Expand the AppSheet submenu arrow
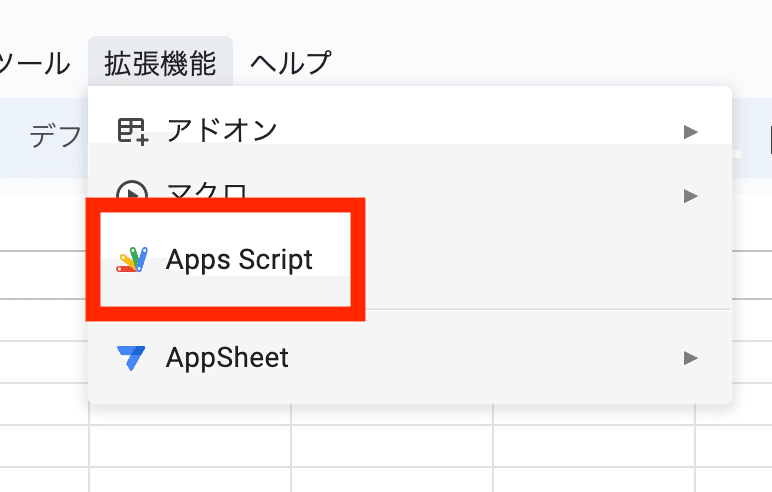This screenshot has width=772, height=492. coord(691,358)
